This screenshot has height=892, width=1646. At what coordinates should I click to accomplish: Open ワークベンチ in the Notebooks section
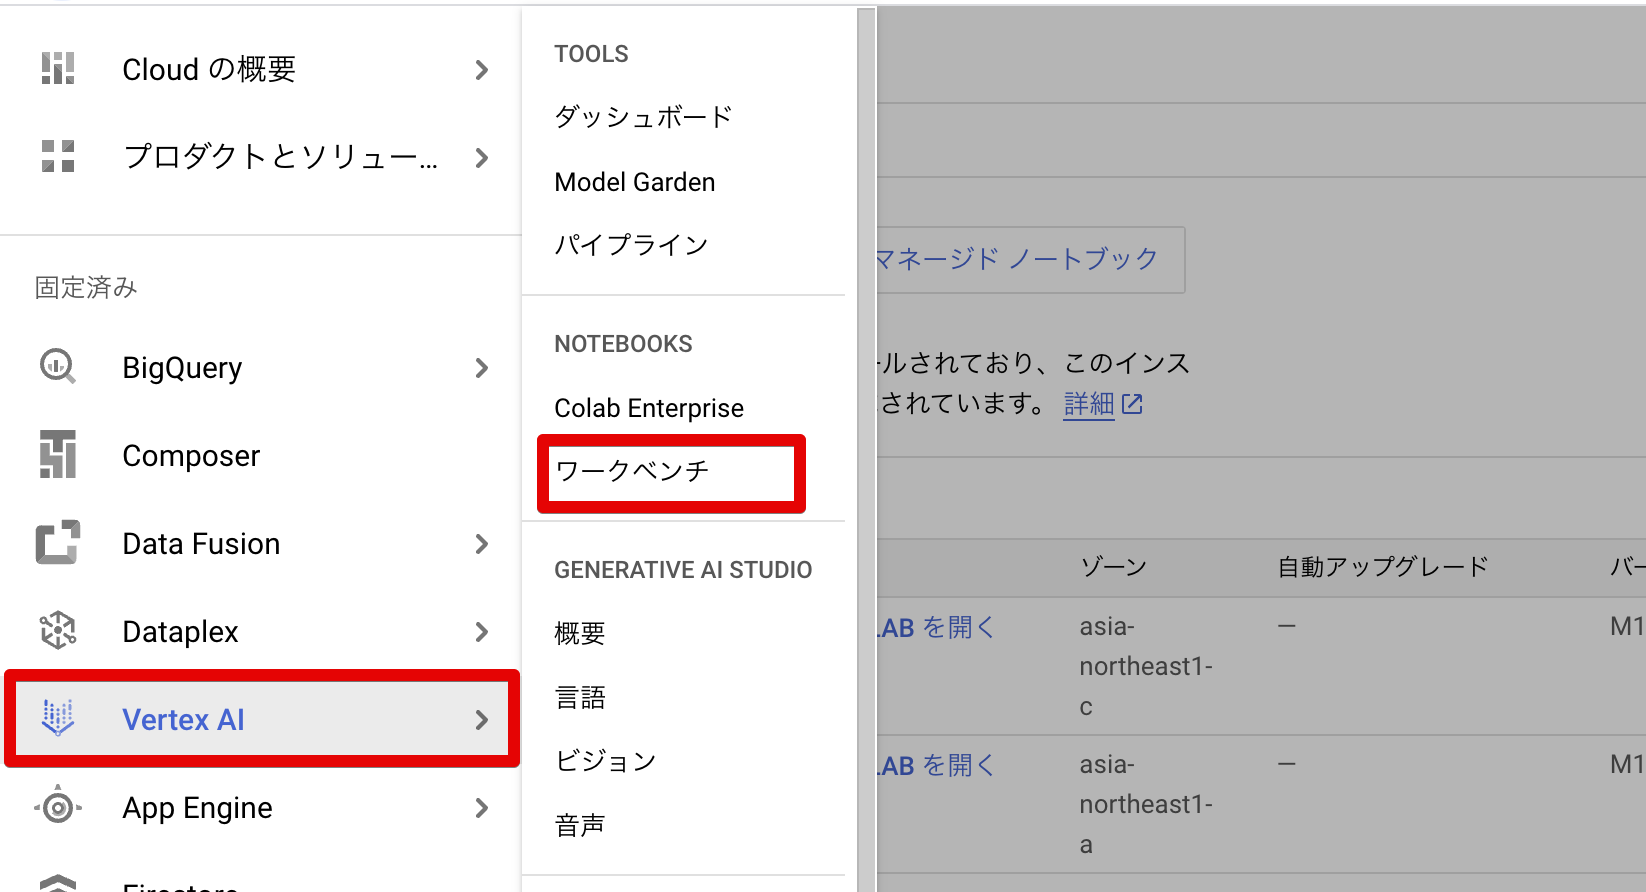[632, 471]
